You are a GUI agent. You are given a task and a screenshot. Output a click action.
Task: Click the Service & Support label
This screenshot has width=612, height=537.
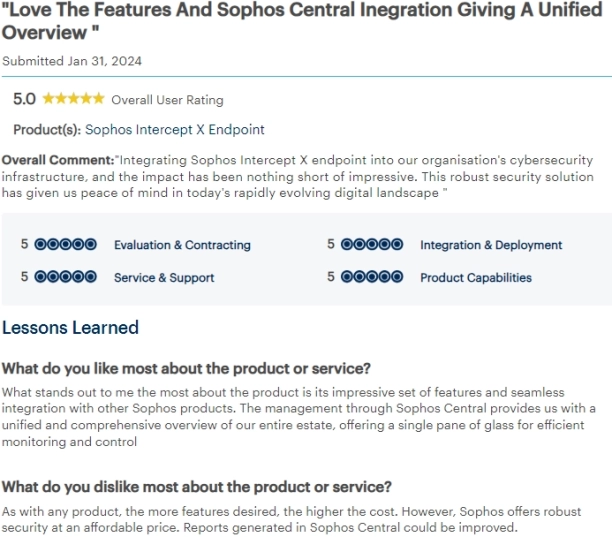click(x=164, y=278)
